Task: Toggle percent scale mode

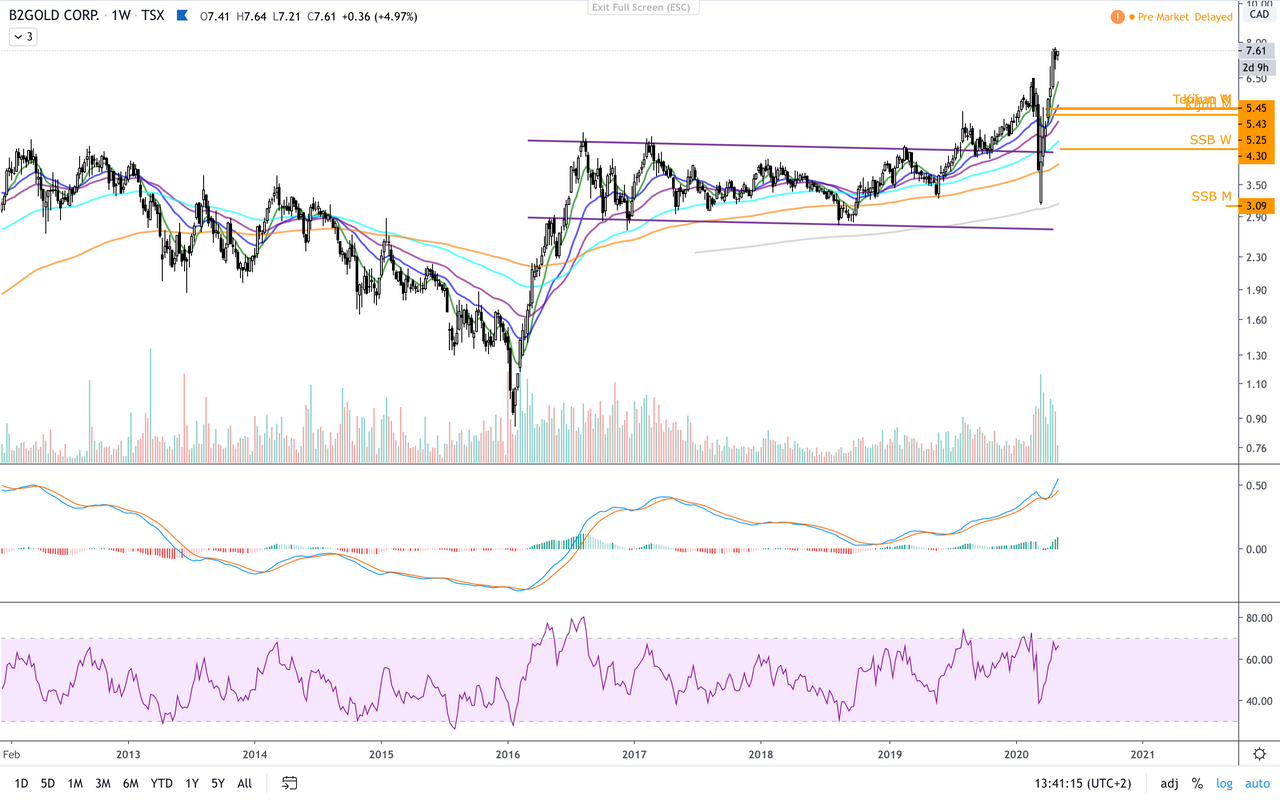Action: pos(1197,783)
